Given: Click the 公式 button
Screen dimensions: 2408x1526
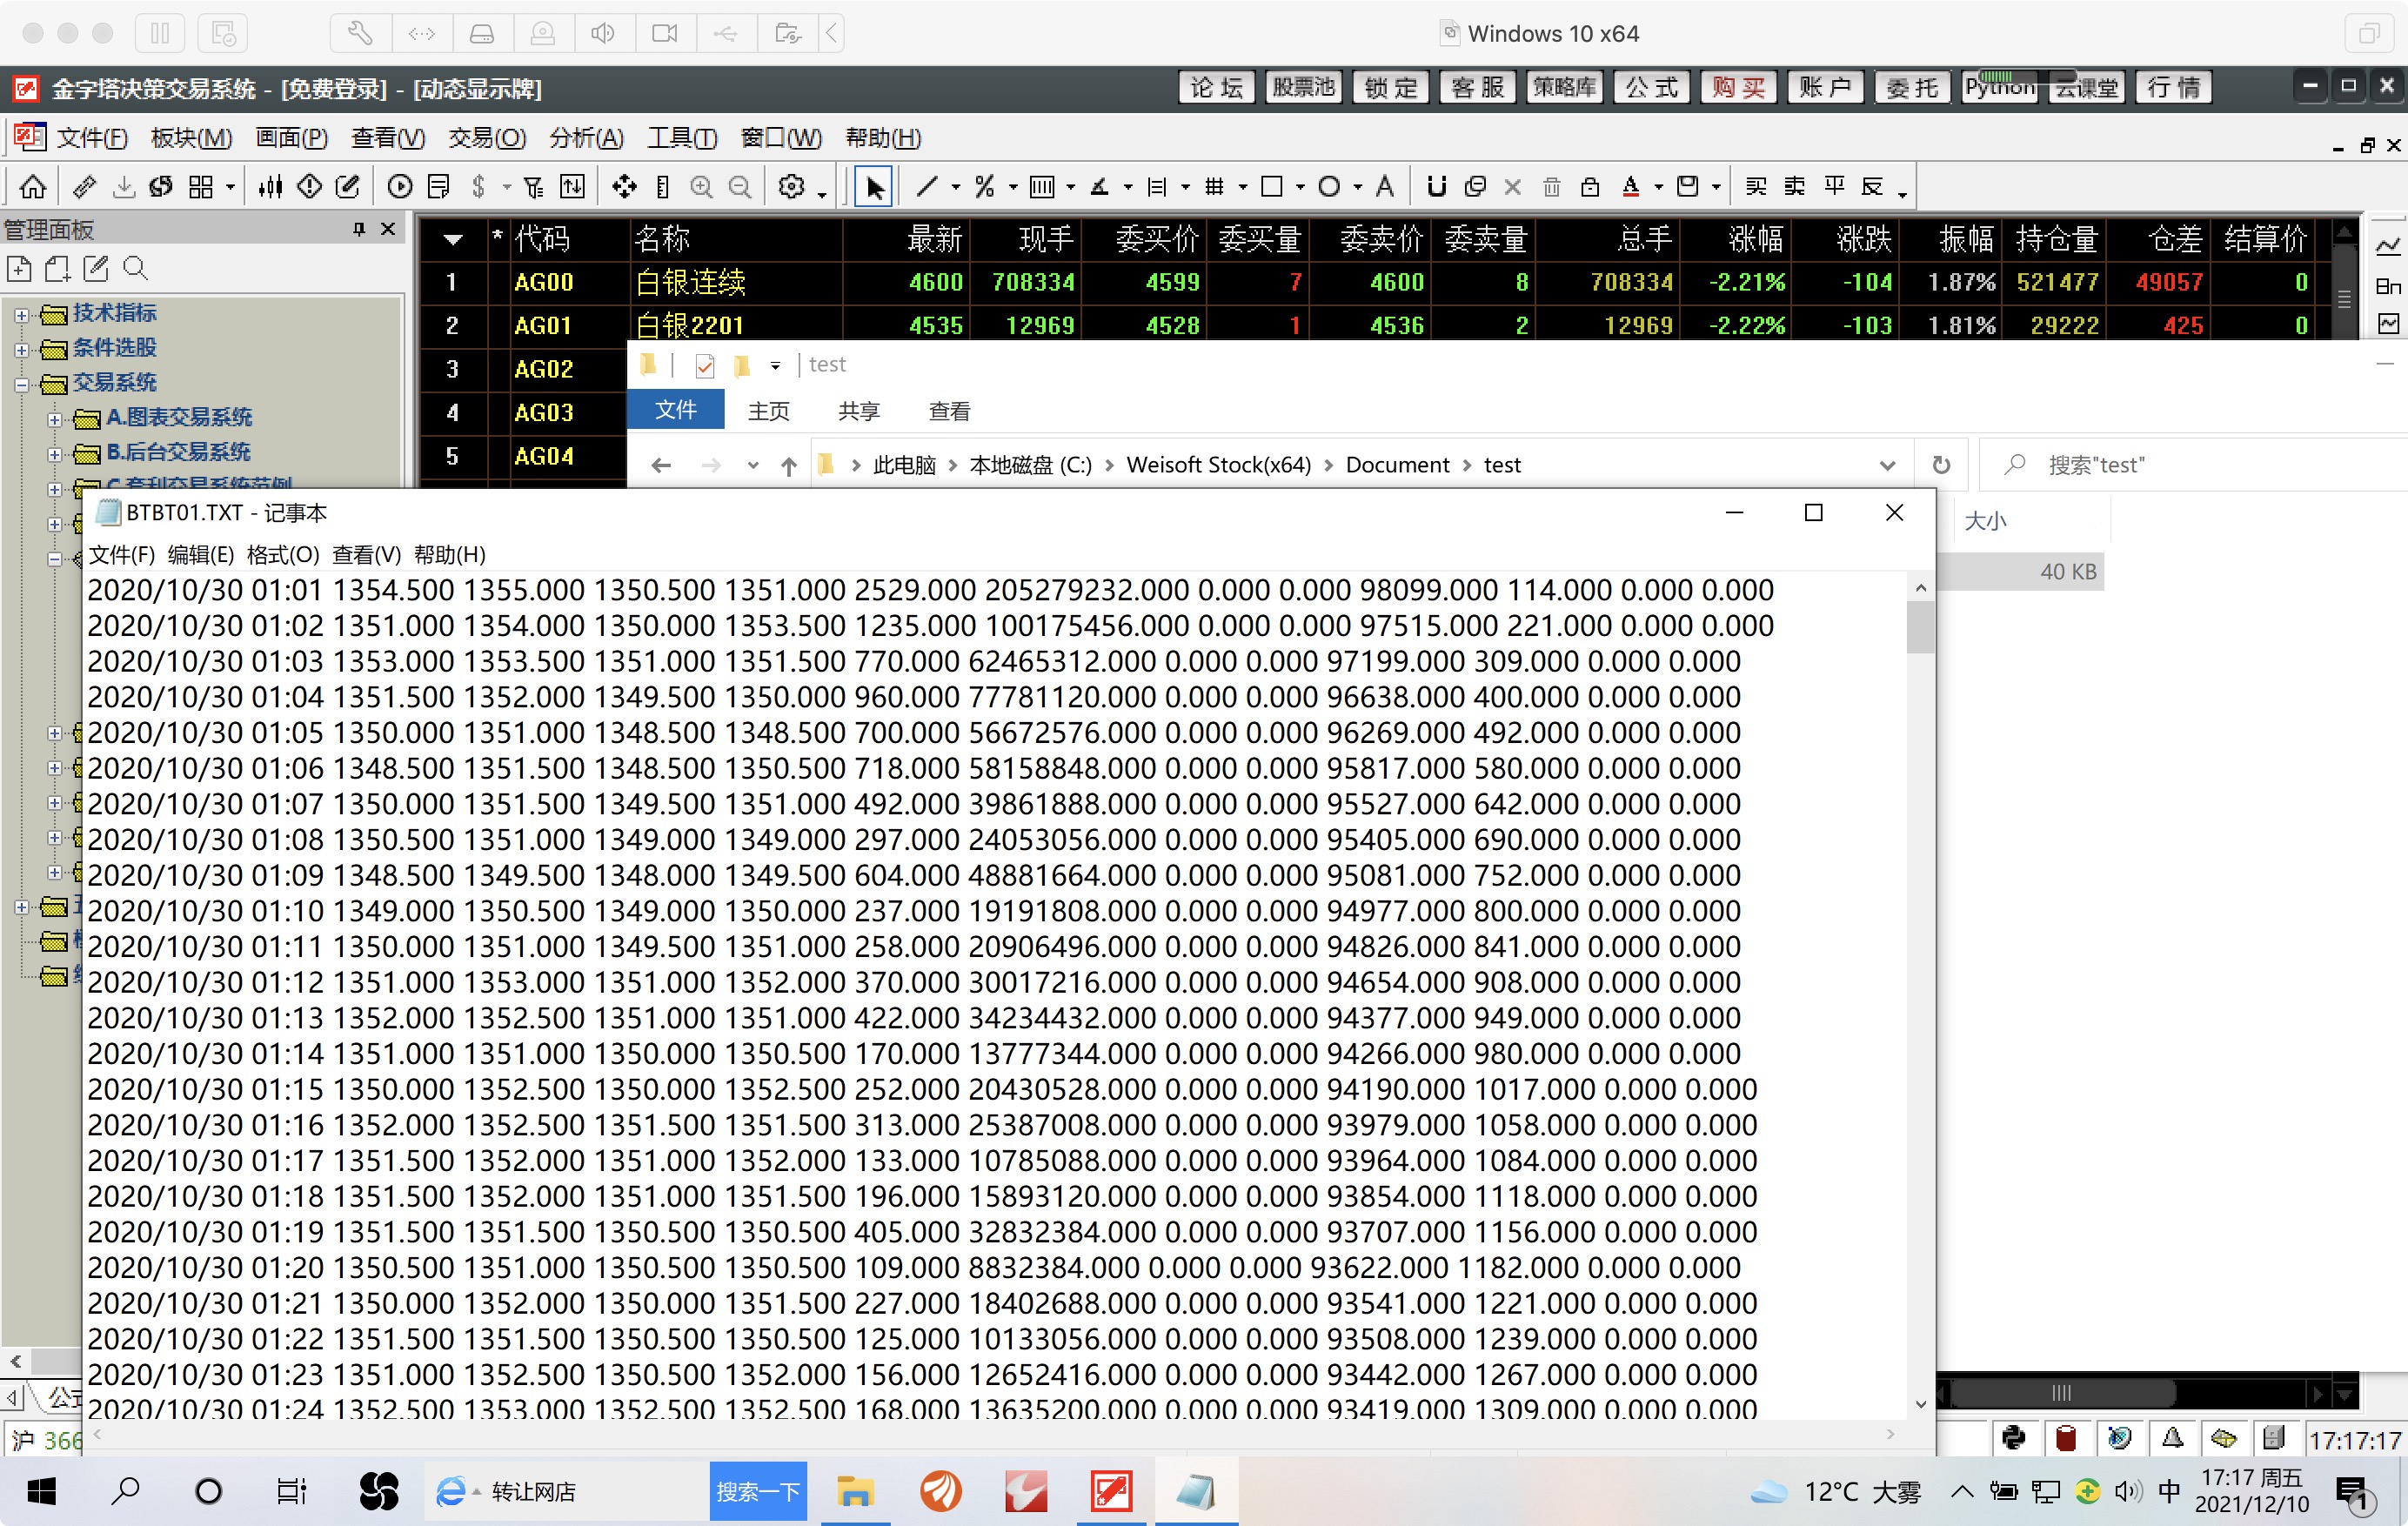Looking at the screenshot, I should click(x=1651, y=88).
